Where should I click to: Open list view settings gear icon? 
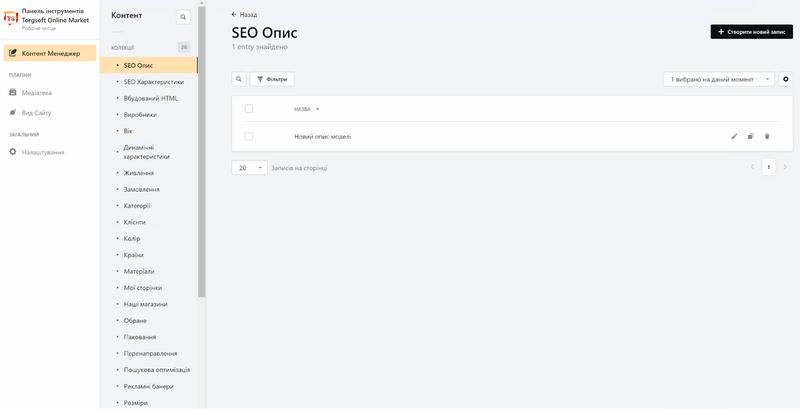point(786,79)
